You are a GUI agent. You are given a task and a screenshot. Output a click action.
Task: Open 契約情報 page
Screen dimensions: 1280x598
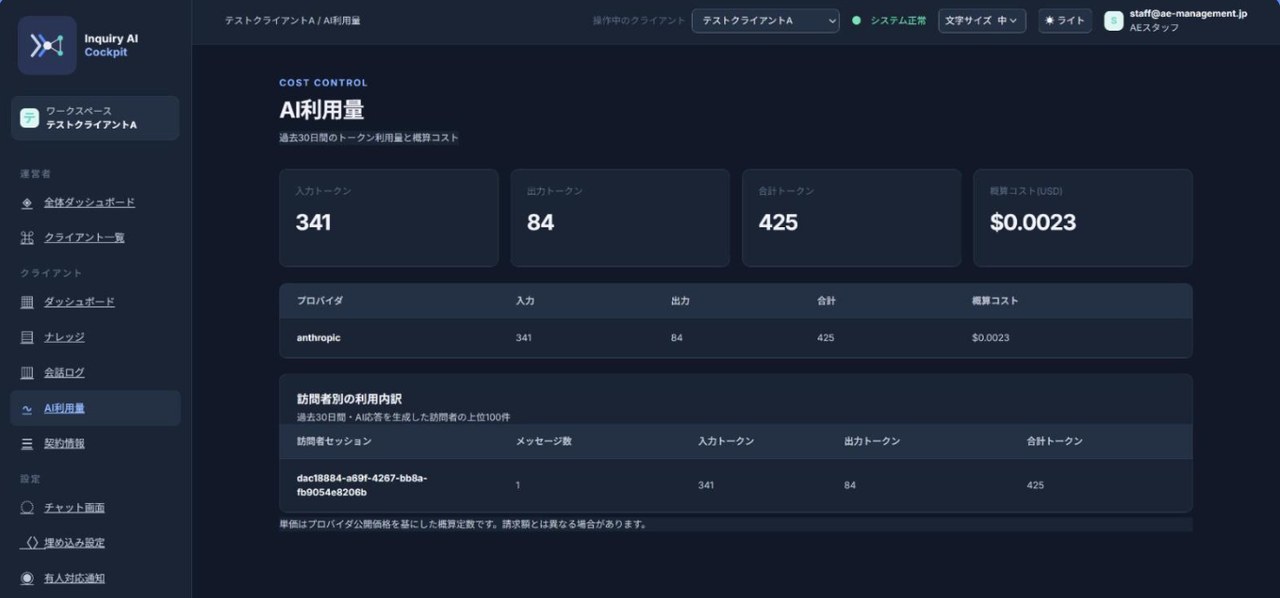(64, 444)
